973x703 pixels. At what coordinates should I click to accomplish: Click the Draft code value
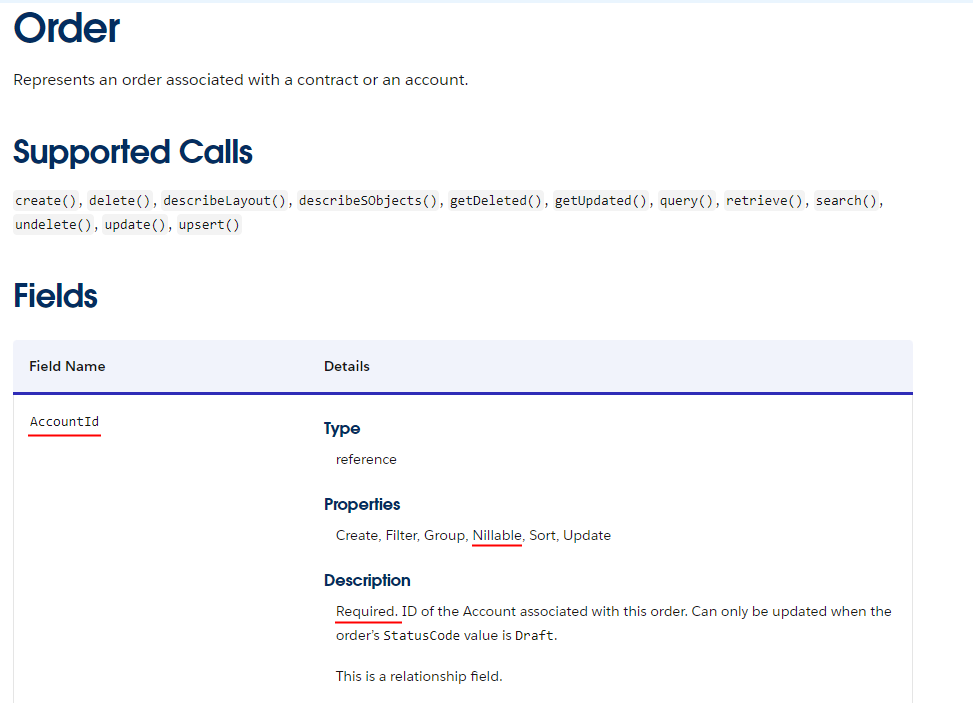click(534, 635)
